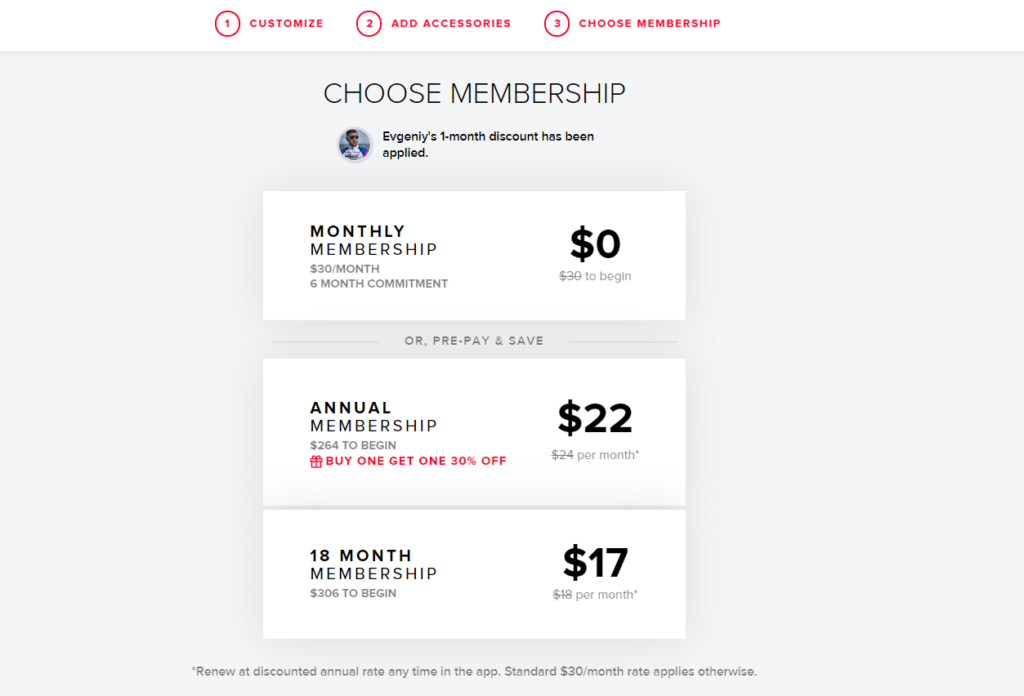Click the red gift icon
1024x696 pixels.
[316, 462]
